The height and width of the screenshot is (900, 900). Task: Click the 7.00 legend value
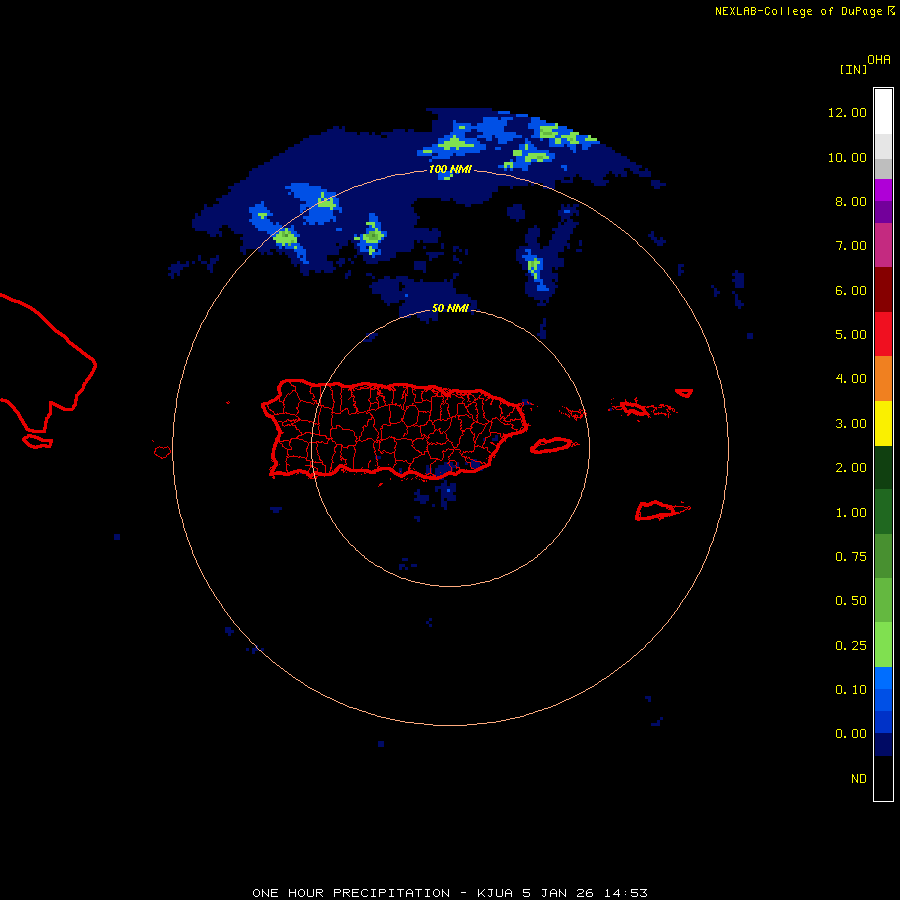tap(851, 246)
